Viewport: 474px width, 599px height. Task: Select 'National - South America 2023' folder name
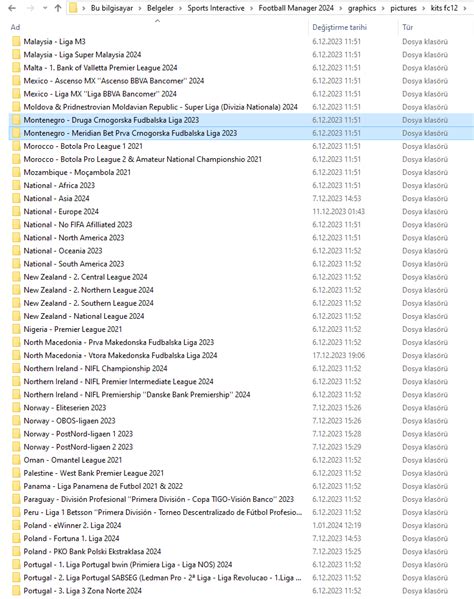(74, 264)
